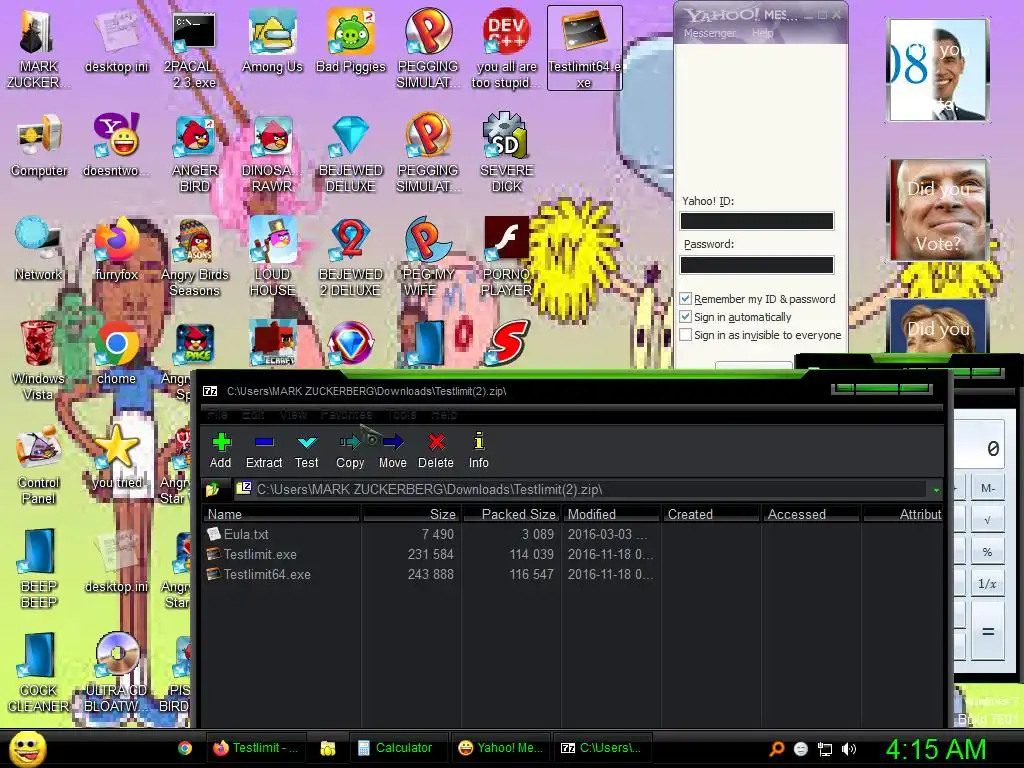Viewport: 1024px width, 768px height.
Task: Open Help menu in Yahoo Messenger window
Action: tap(762, 33)
